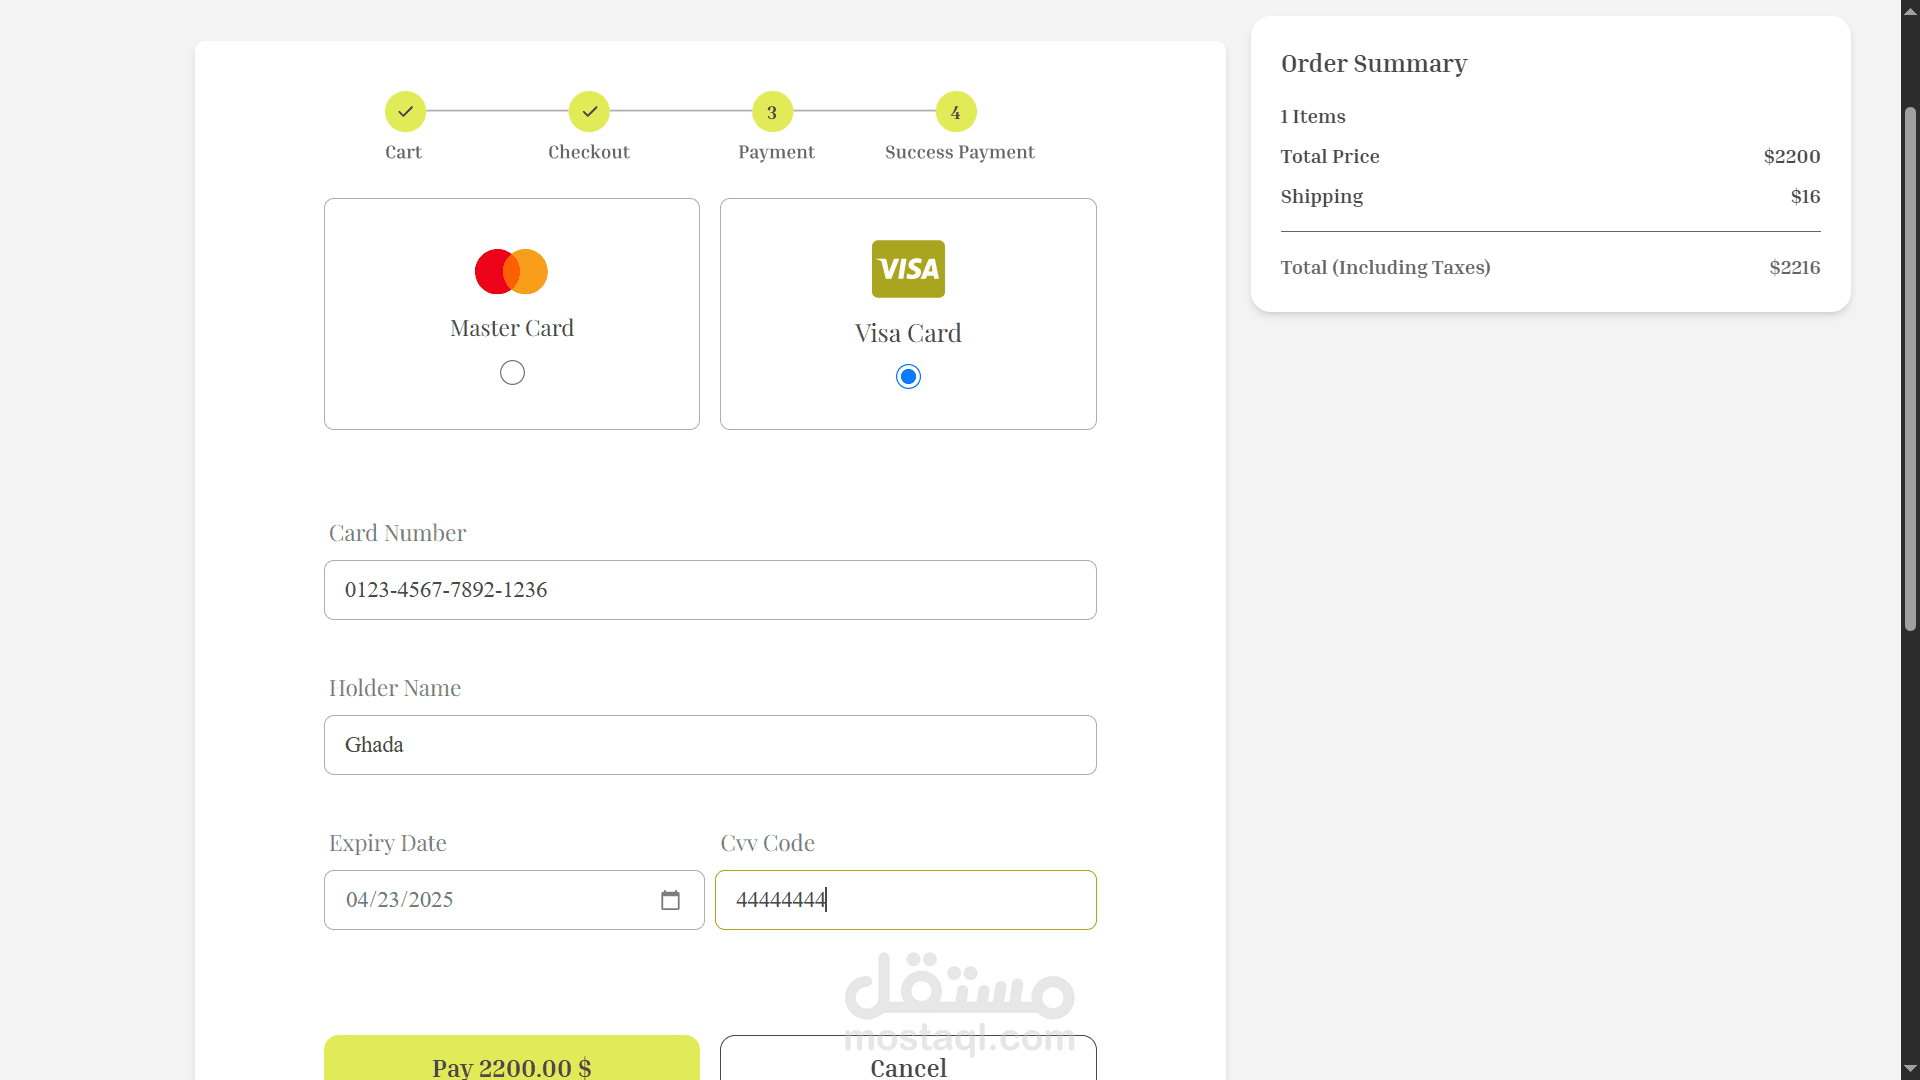1920x1080 pixels.
Task: Click the Visa logo icon
Action: point(908,269)
